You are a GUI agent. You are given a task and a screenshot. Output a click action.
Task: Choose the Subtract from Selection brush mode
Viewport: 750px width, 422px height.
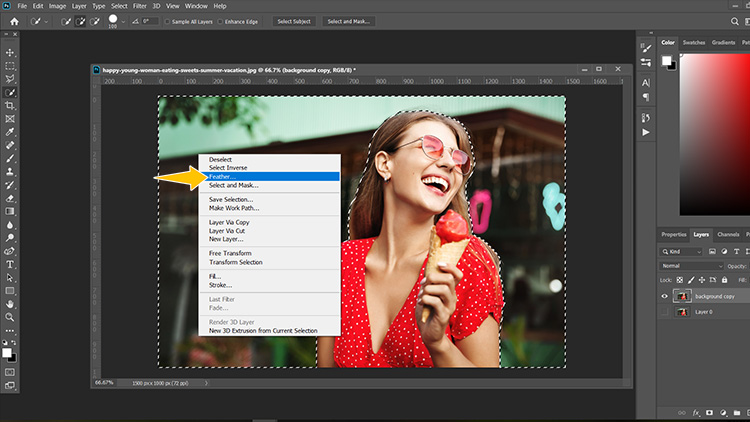[95, 22]
